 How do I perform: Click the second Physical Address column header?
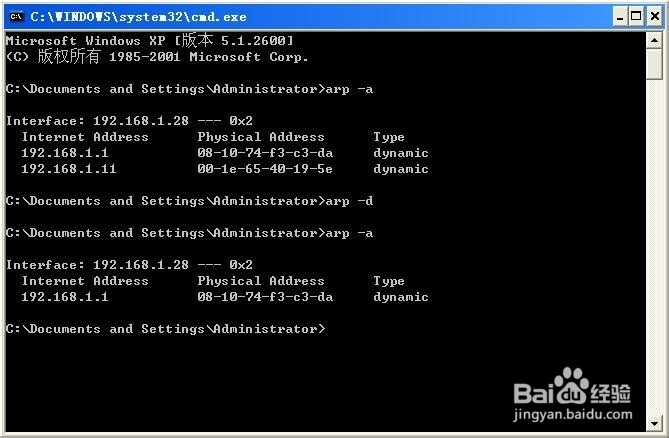[261, 281]
